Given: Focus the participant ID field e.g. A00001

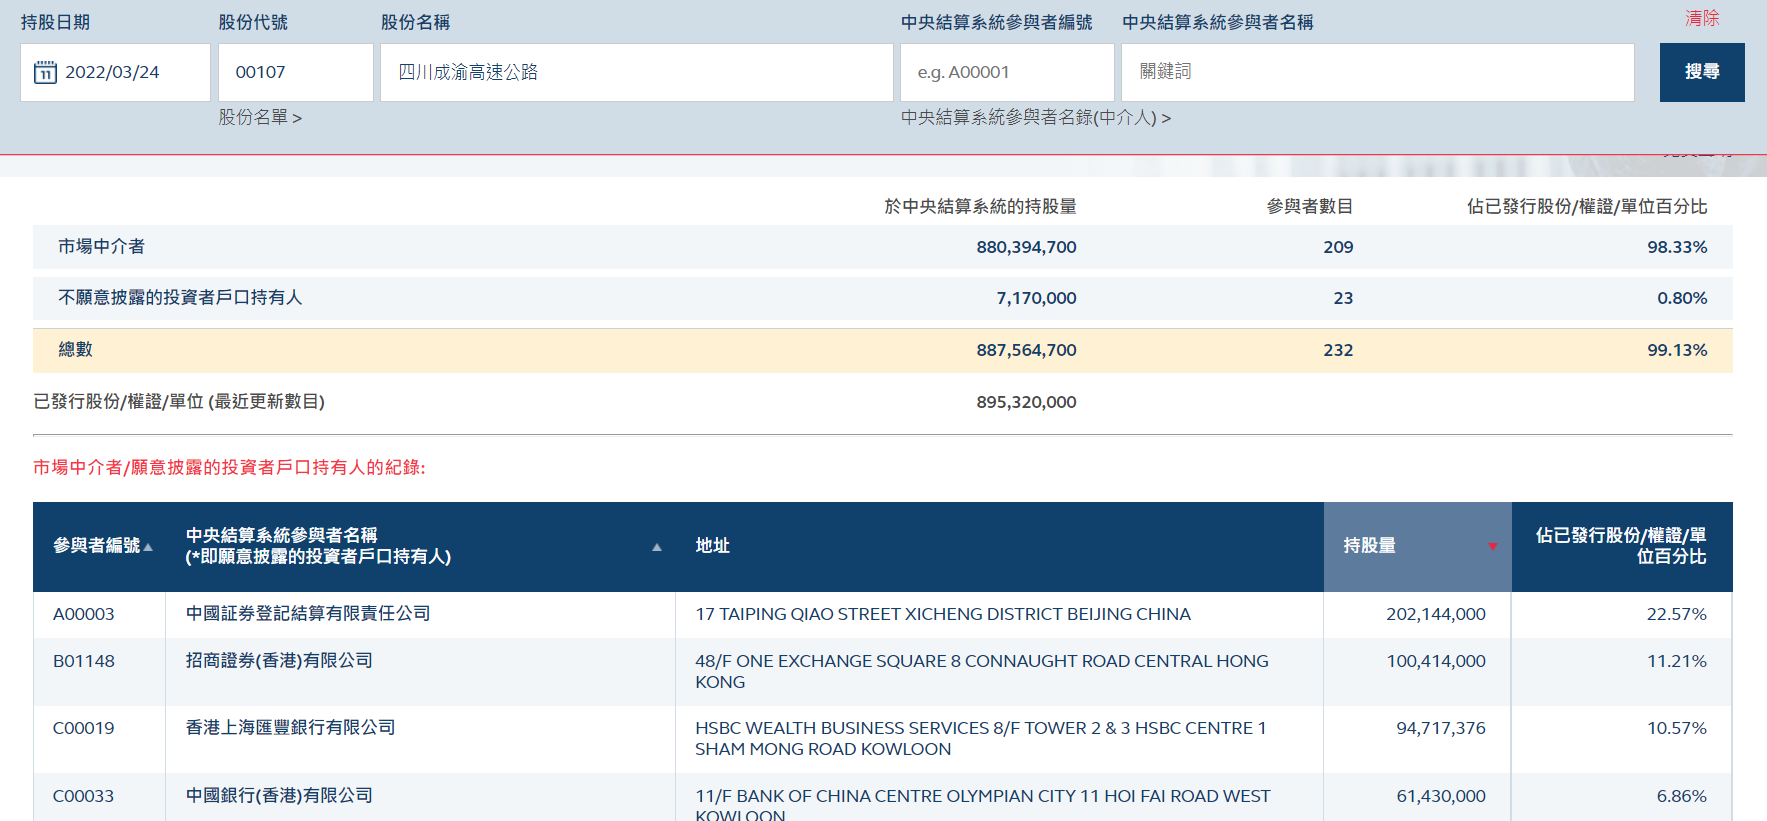Looking at the screenshot, I should (x=1007, y=72).
